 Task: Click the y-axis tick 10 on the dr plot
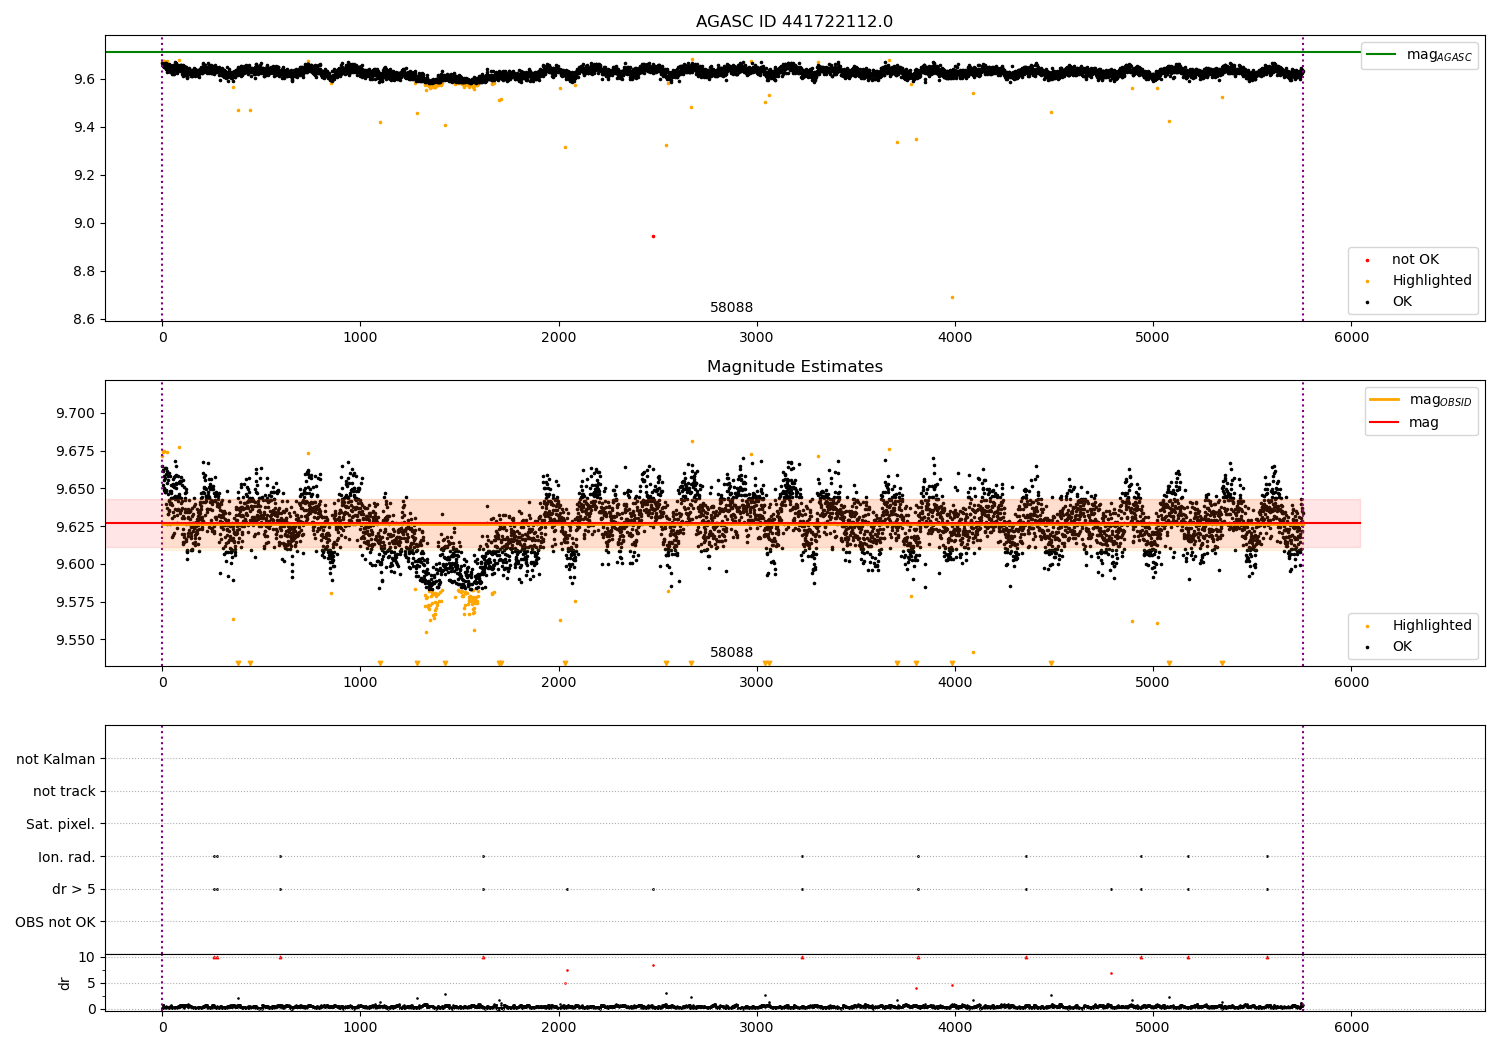[x=86, y=958]
